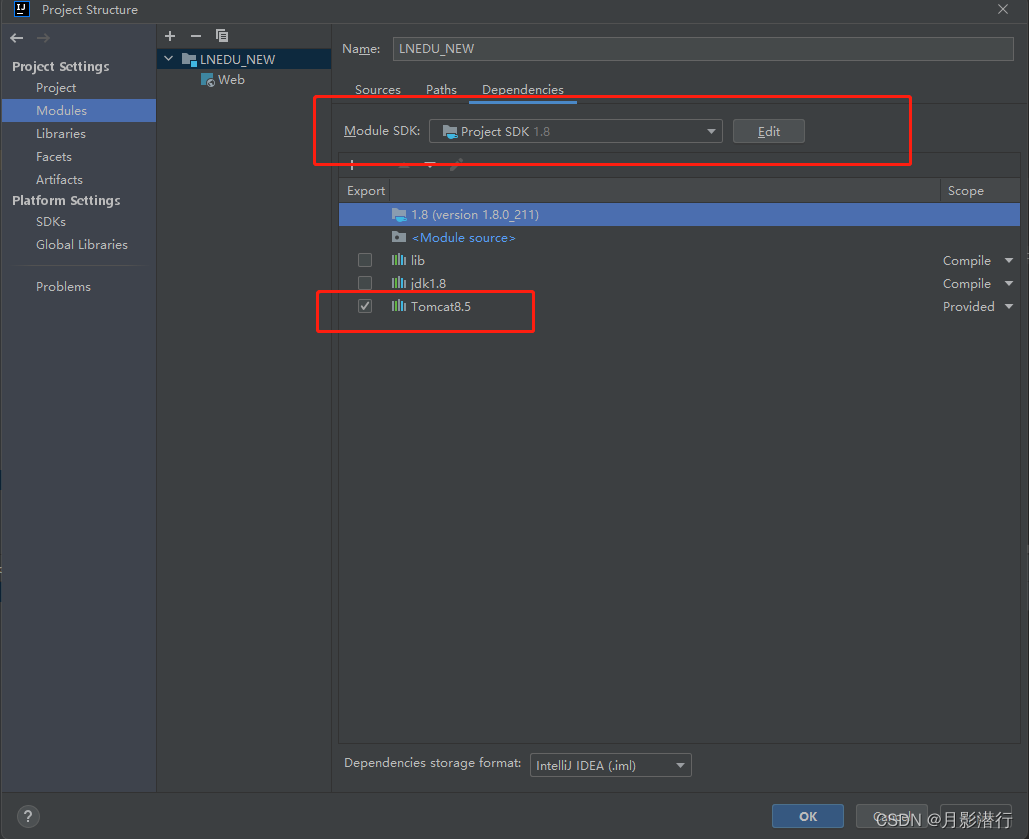Click the LNEDU_NEW module folder icon

(189, 59)
